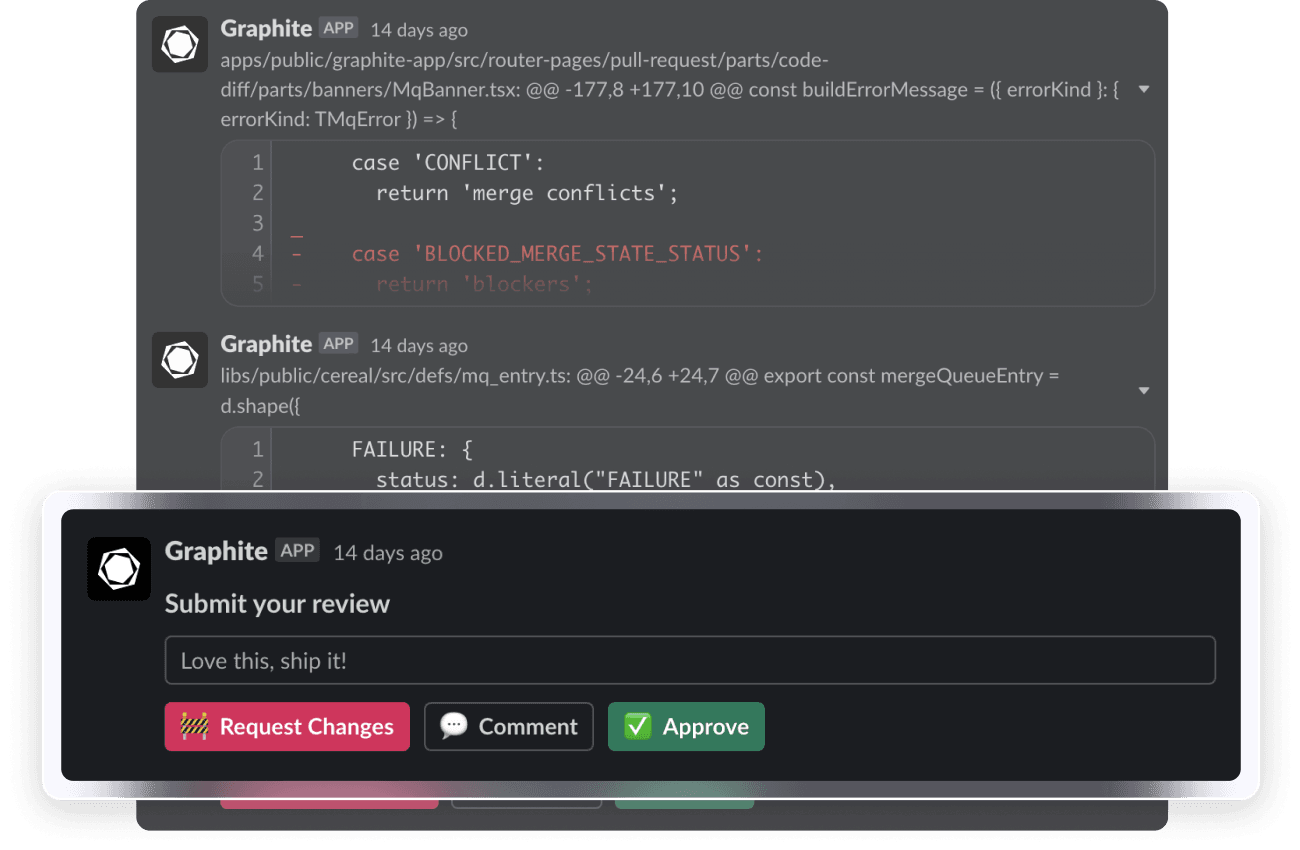
Task: Click the Graphite avatar in the review dialog
Action: coord(119,569)
